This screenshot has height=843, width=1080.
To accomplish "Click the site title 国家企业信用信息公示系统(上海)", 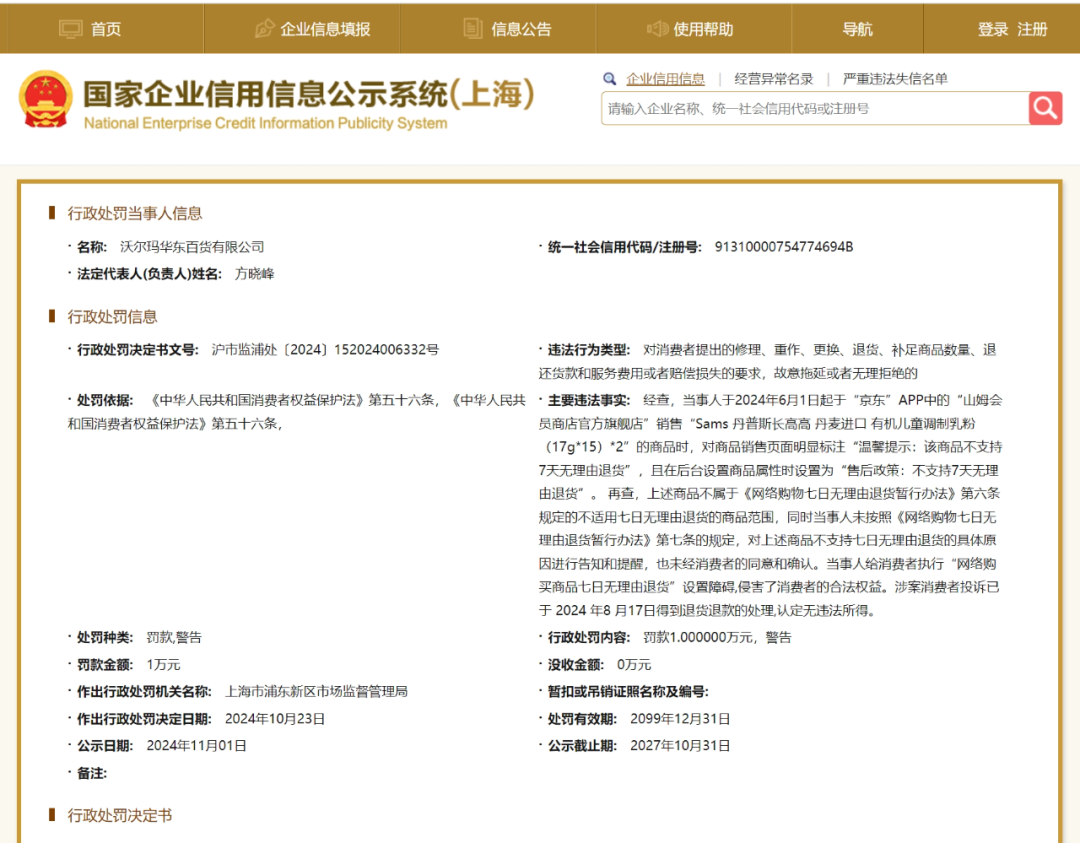I will [x=309, y=94].
